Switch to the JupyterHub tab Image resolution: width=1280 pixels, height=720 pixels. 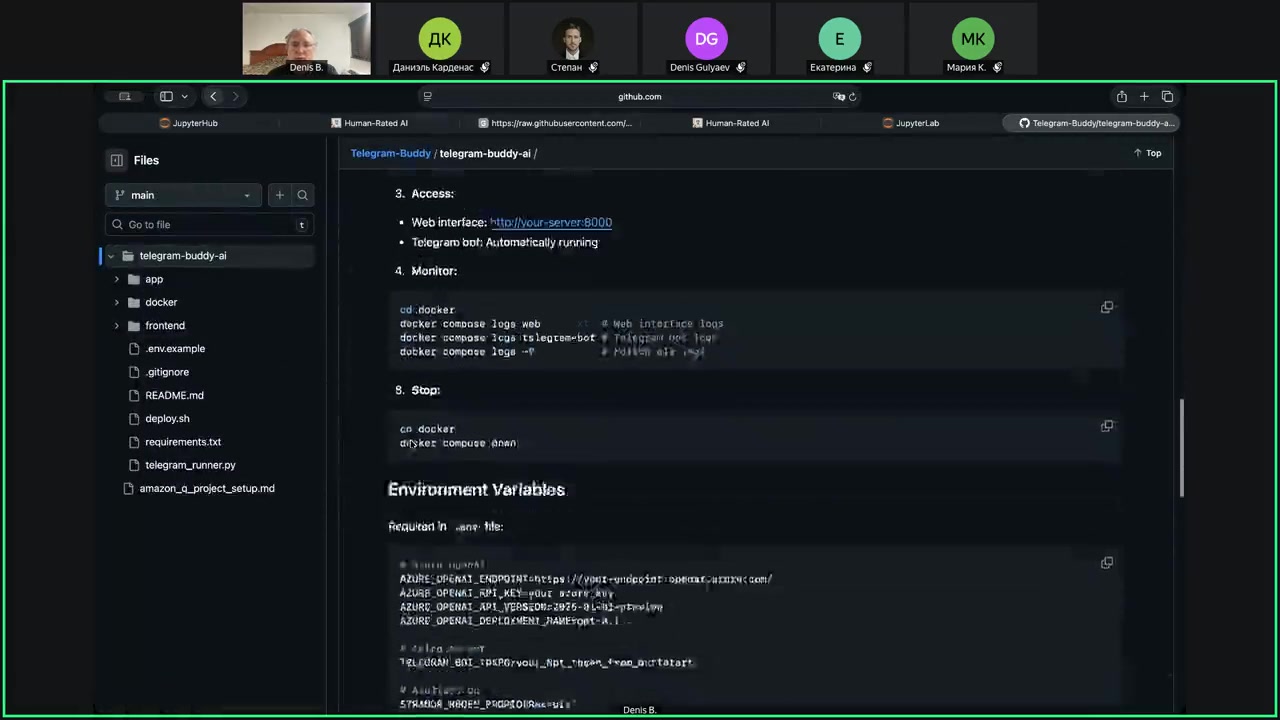(x=195, y=123)
